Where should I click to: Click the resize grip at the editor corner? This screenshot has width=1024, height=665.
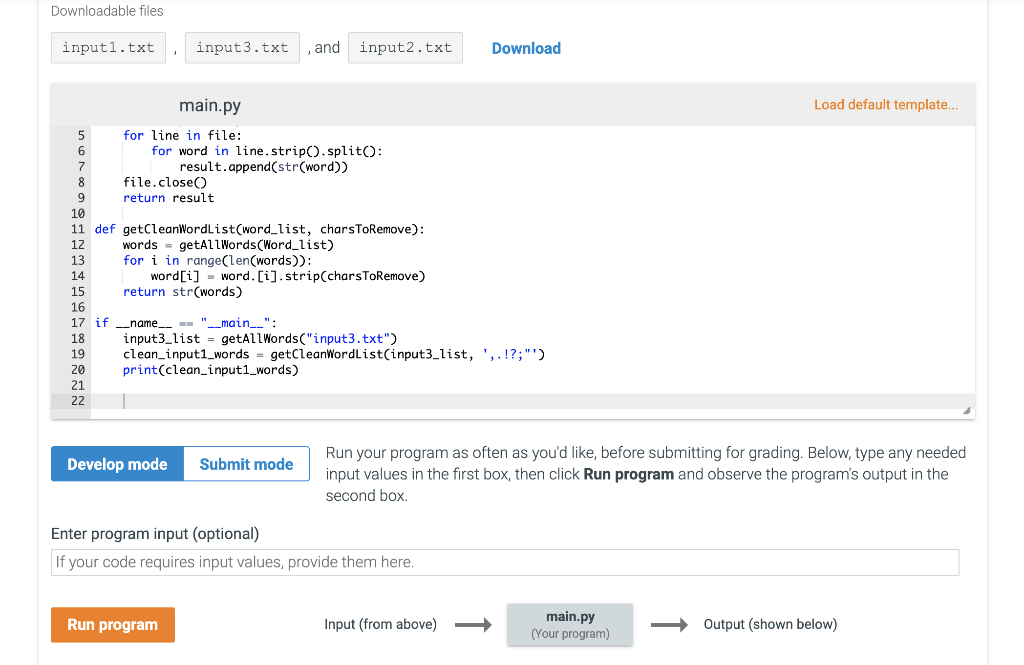tap(966, 408)
